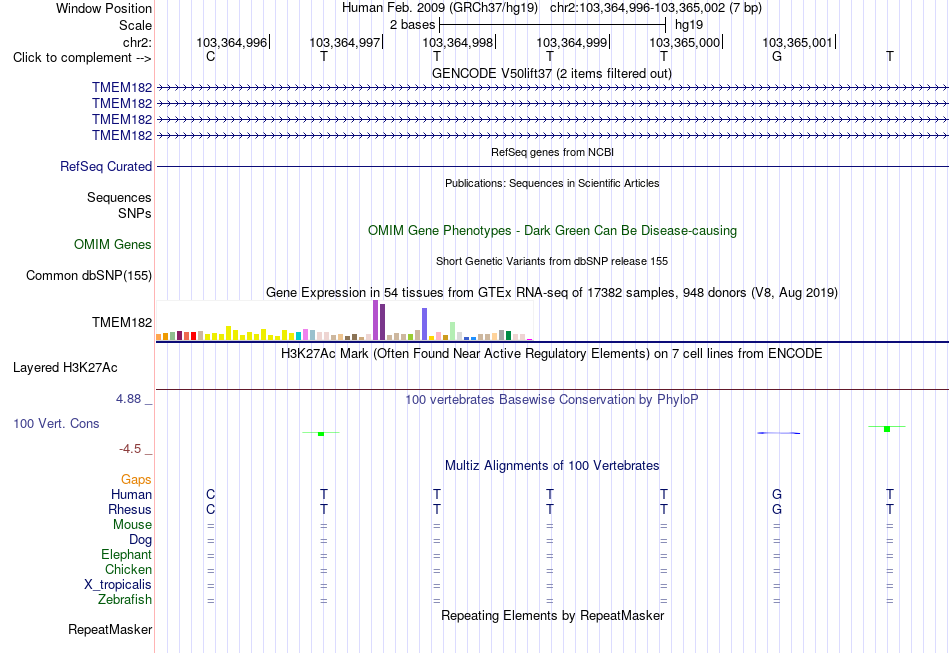Image resolution: width=950 pixels, height=653 pixels.
Task: Click the Sequences track label
Action: [119, 197]
